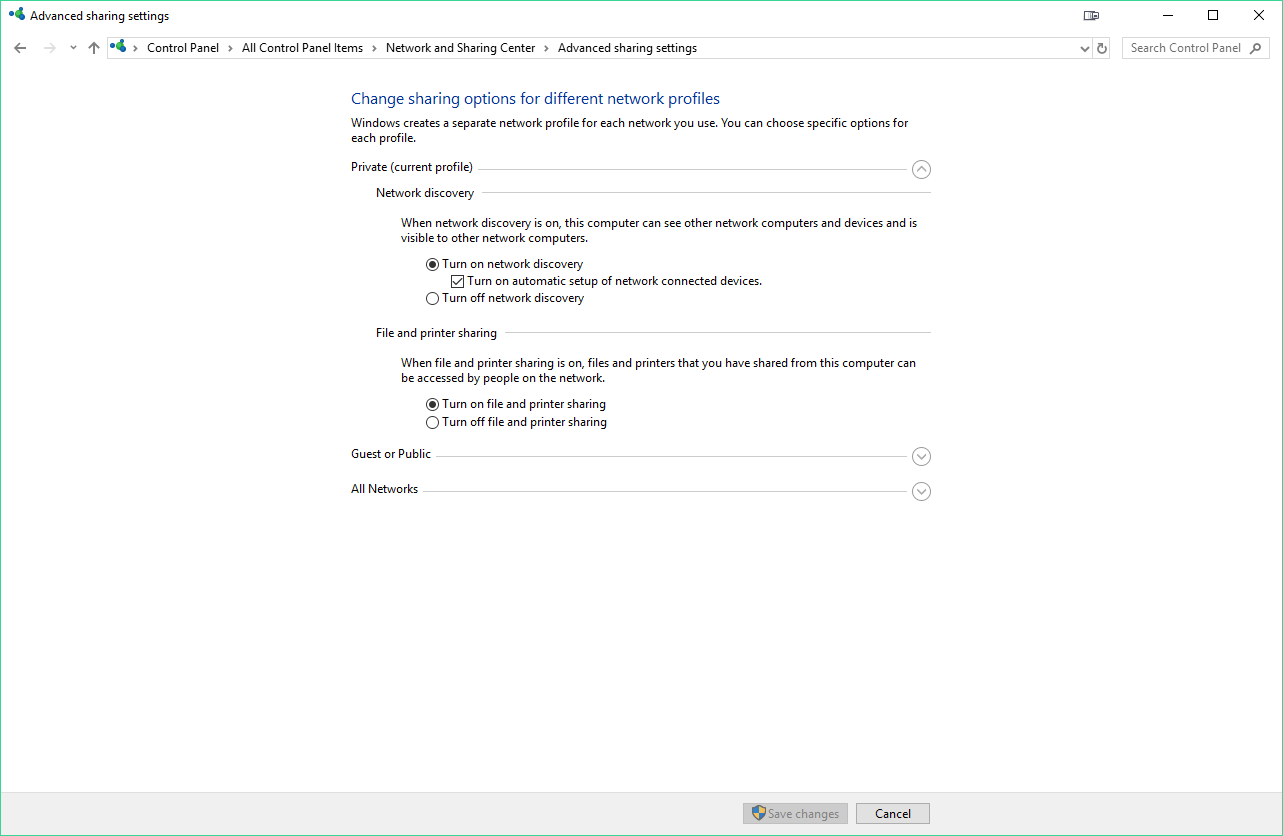Click the Save changes button
Image resolution: width=1283 pixels, height=836 pixels.
[x=796, y=814]
